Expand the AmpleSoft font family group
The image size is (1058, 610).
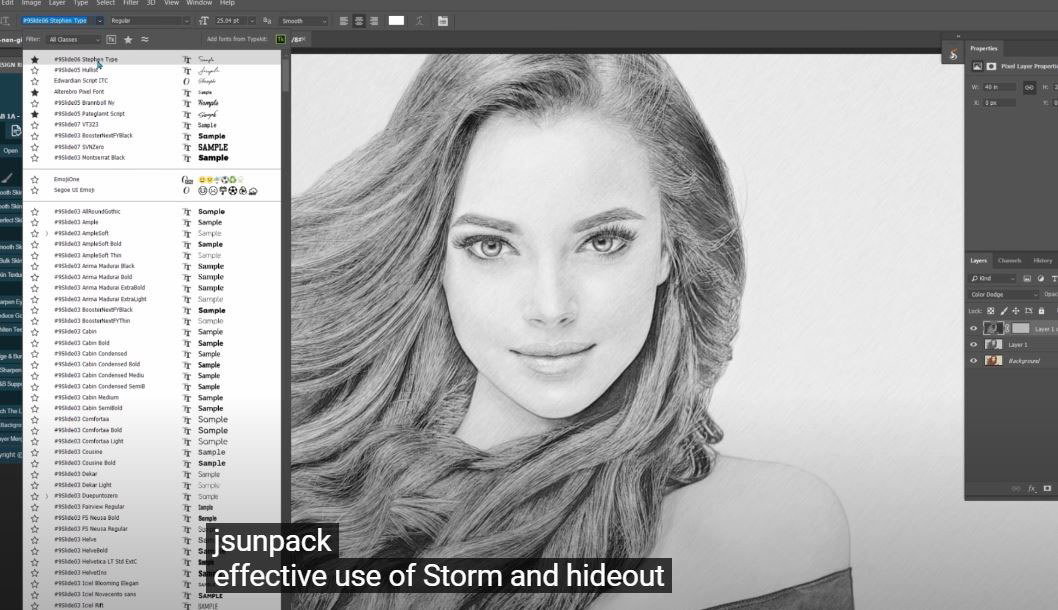[46, 233]
